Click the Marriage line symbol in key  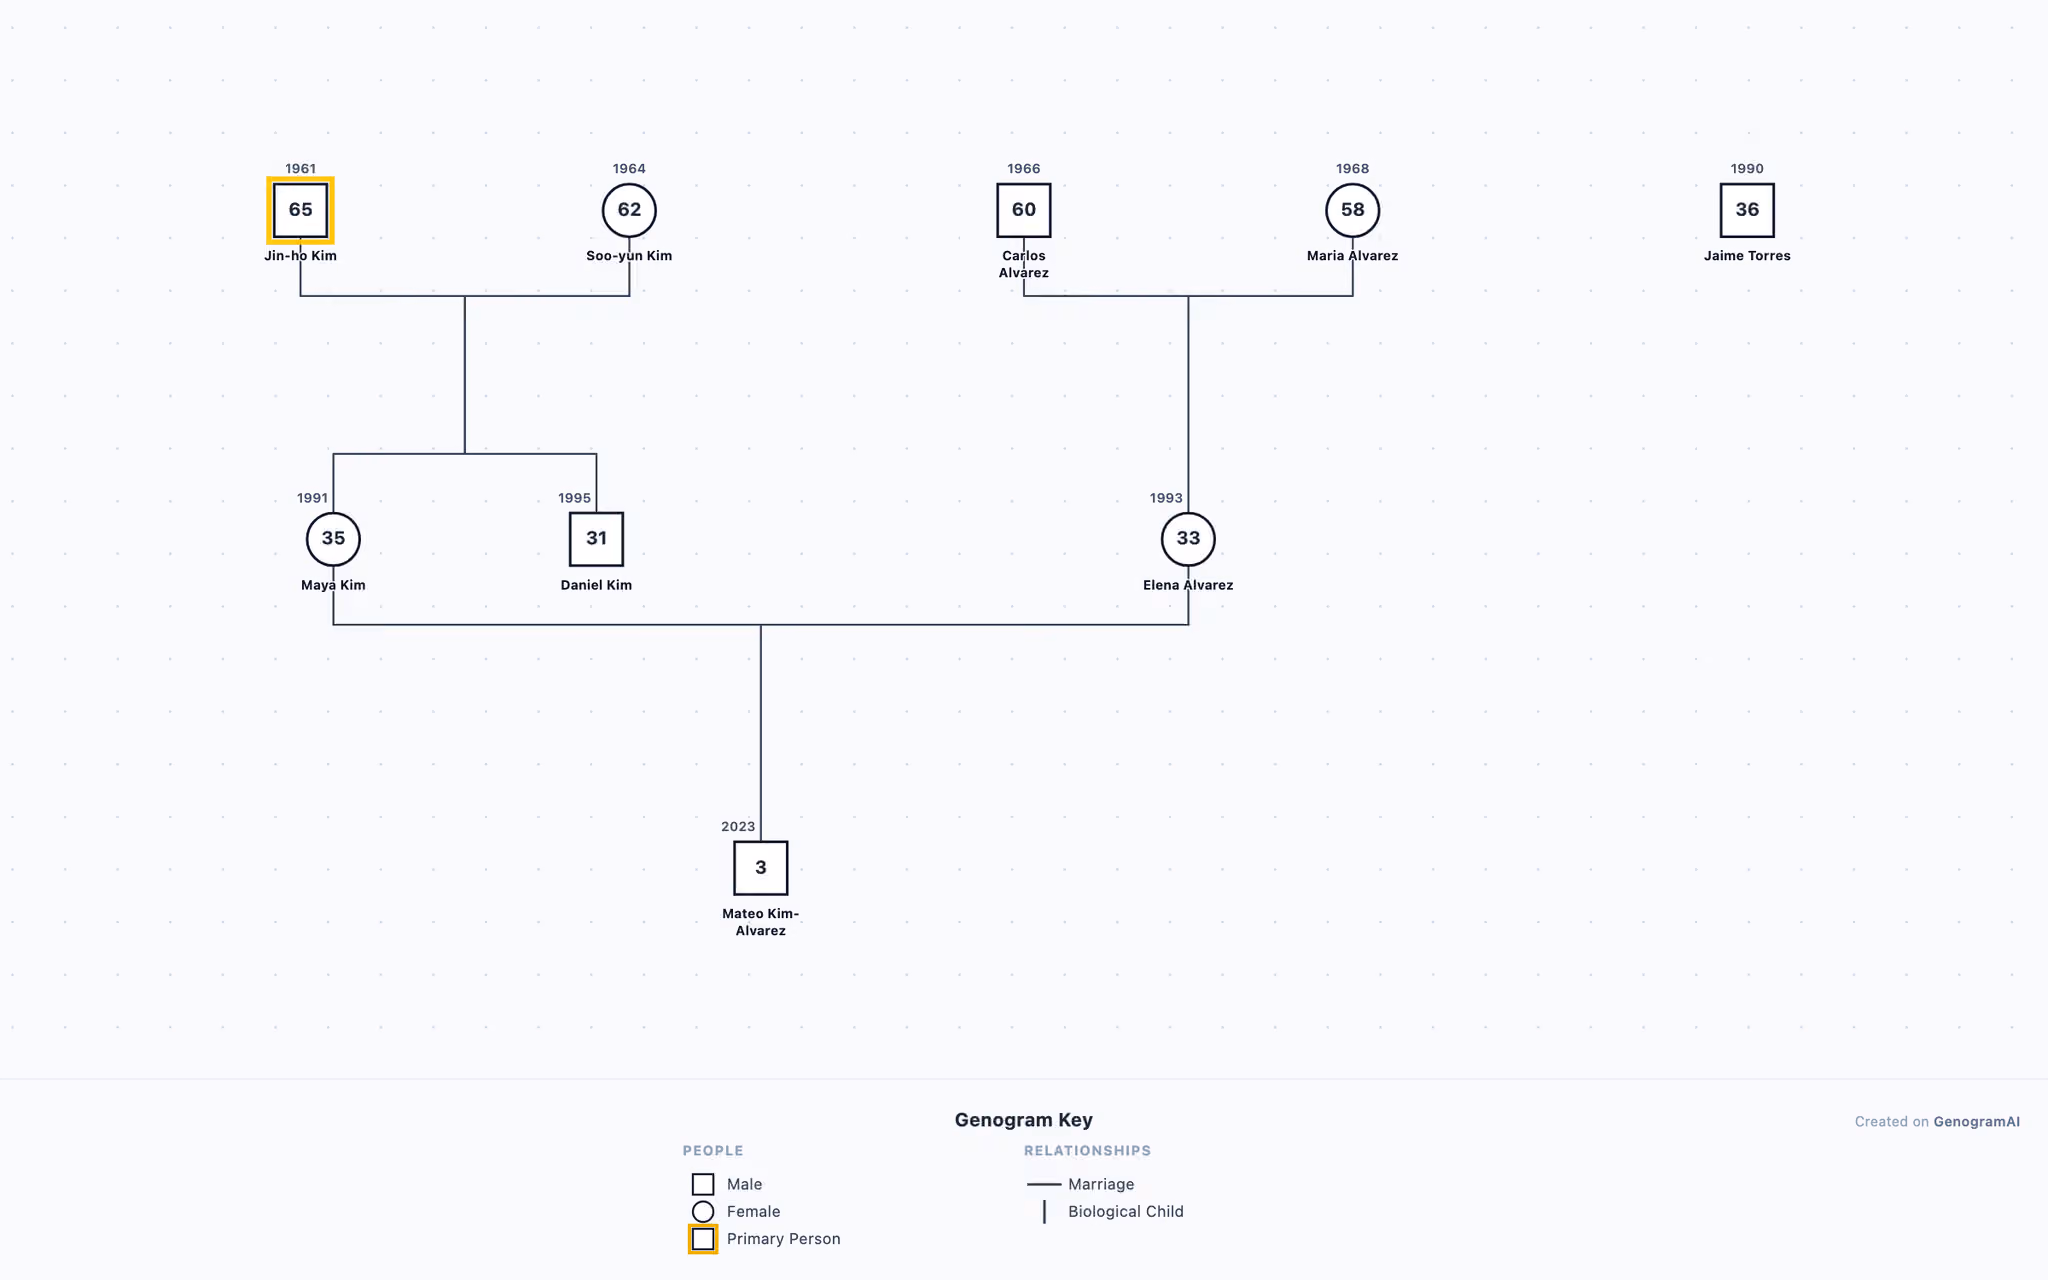tap(1044, 1184)
